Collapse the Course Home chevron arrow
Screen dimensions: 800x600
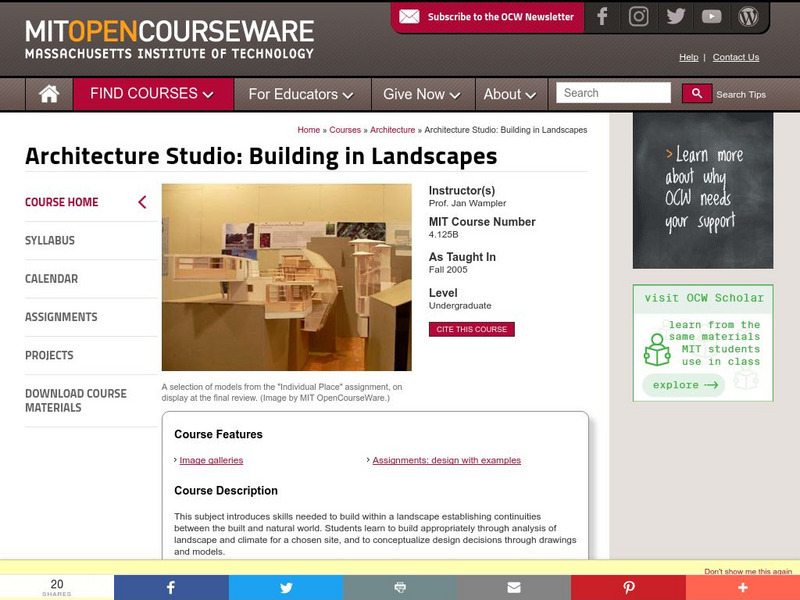coord(142,202)
